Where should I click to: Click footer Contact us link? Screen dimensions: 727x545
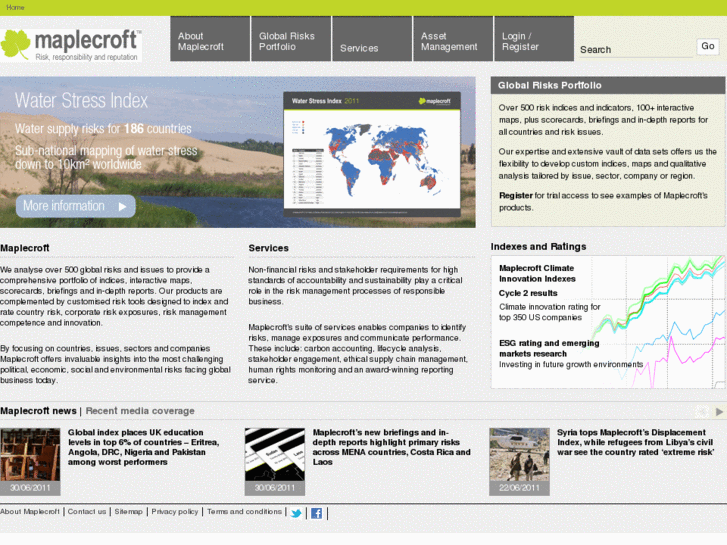(x=87, y=512)
